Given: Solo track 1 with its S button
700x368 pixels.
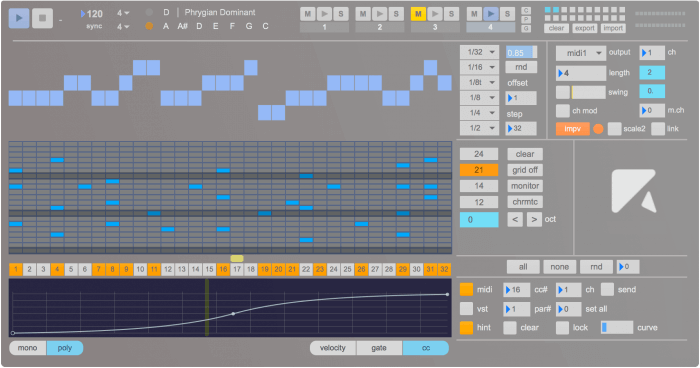Looking at the screenshot, I should click(x=341, y=14).
